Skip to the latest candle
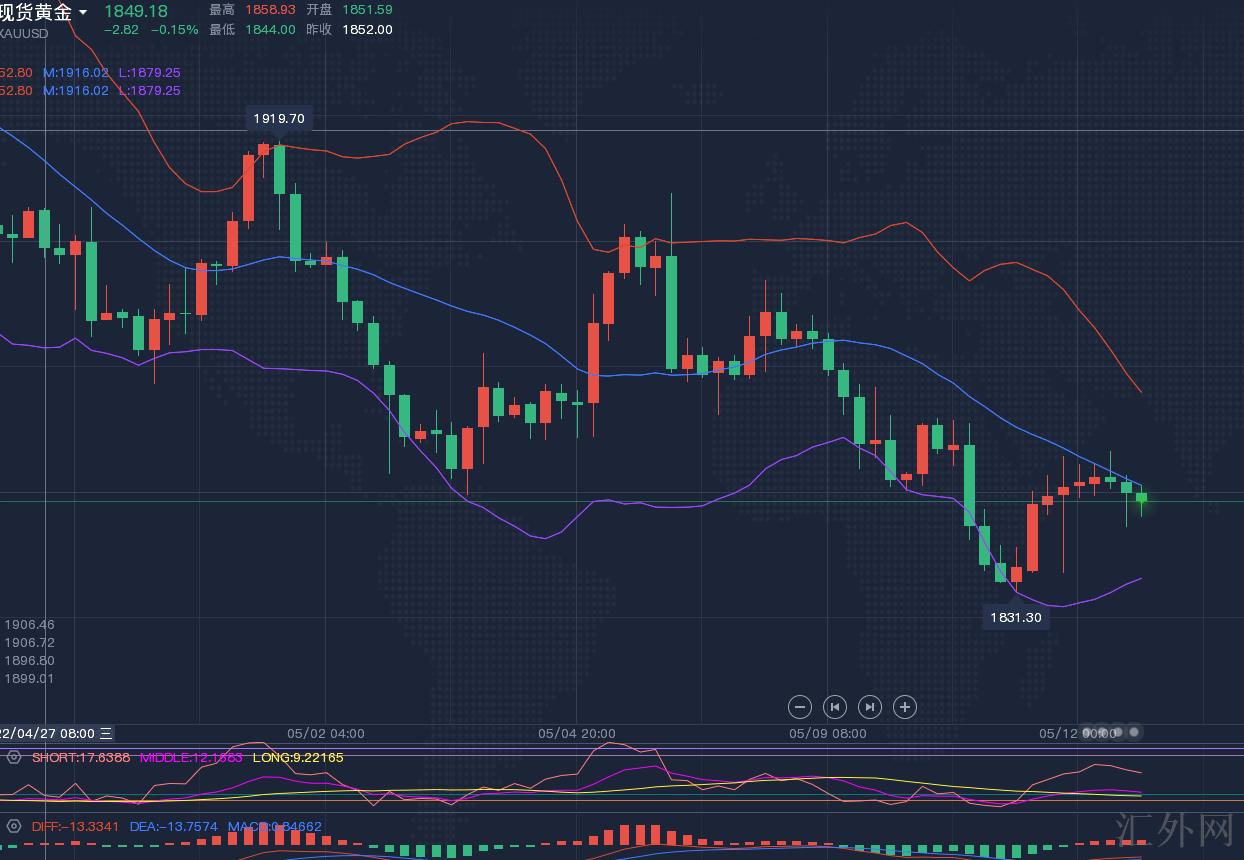This screenshot has height=860, width=1244. 870,707
